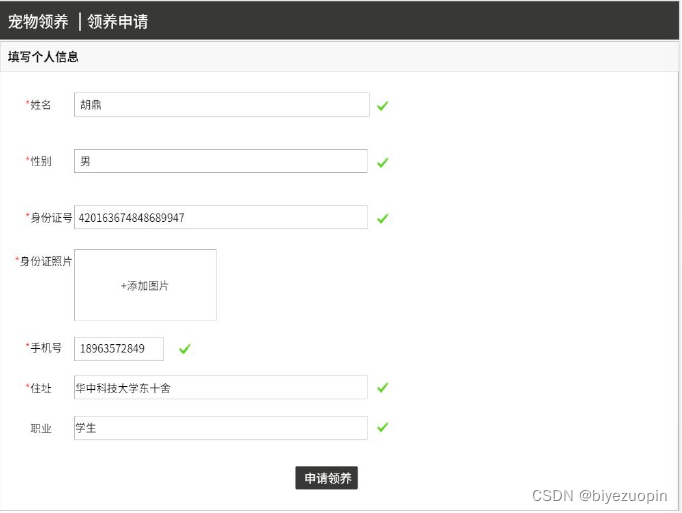Click the green checkmark beside 姓名

[383, 106]
